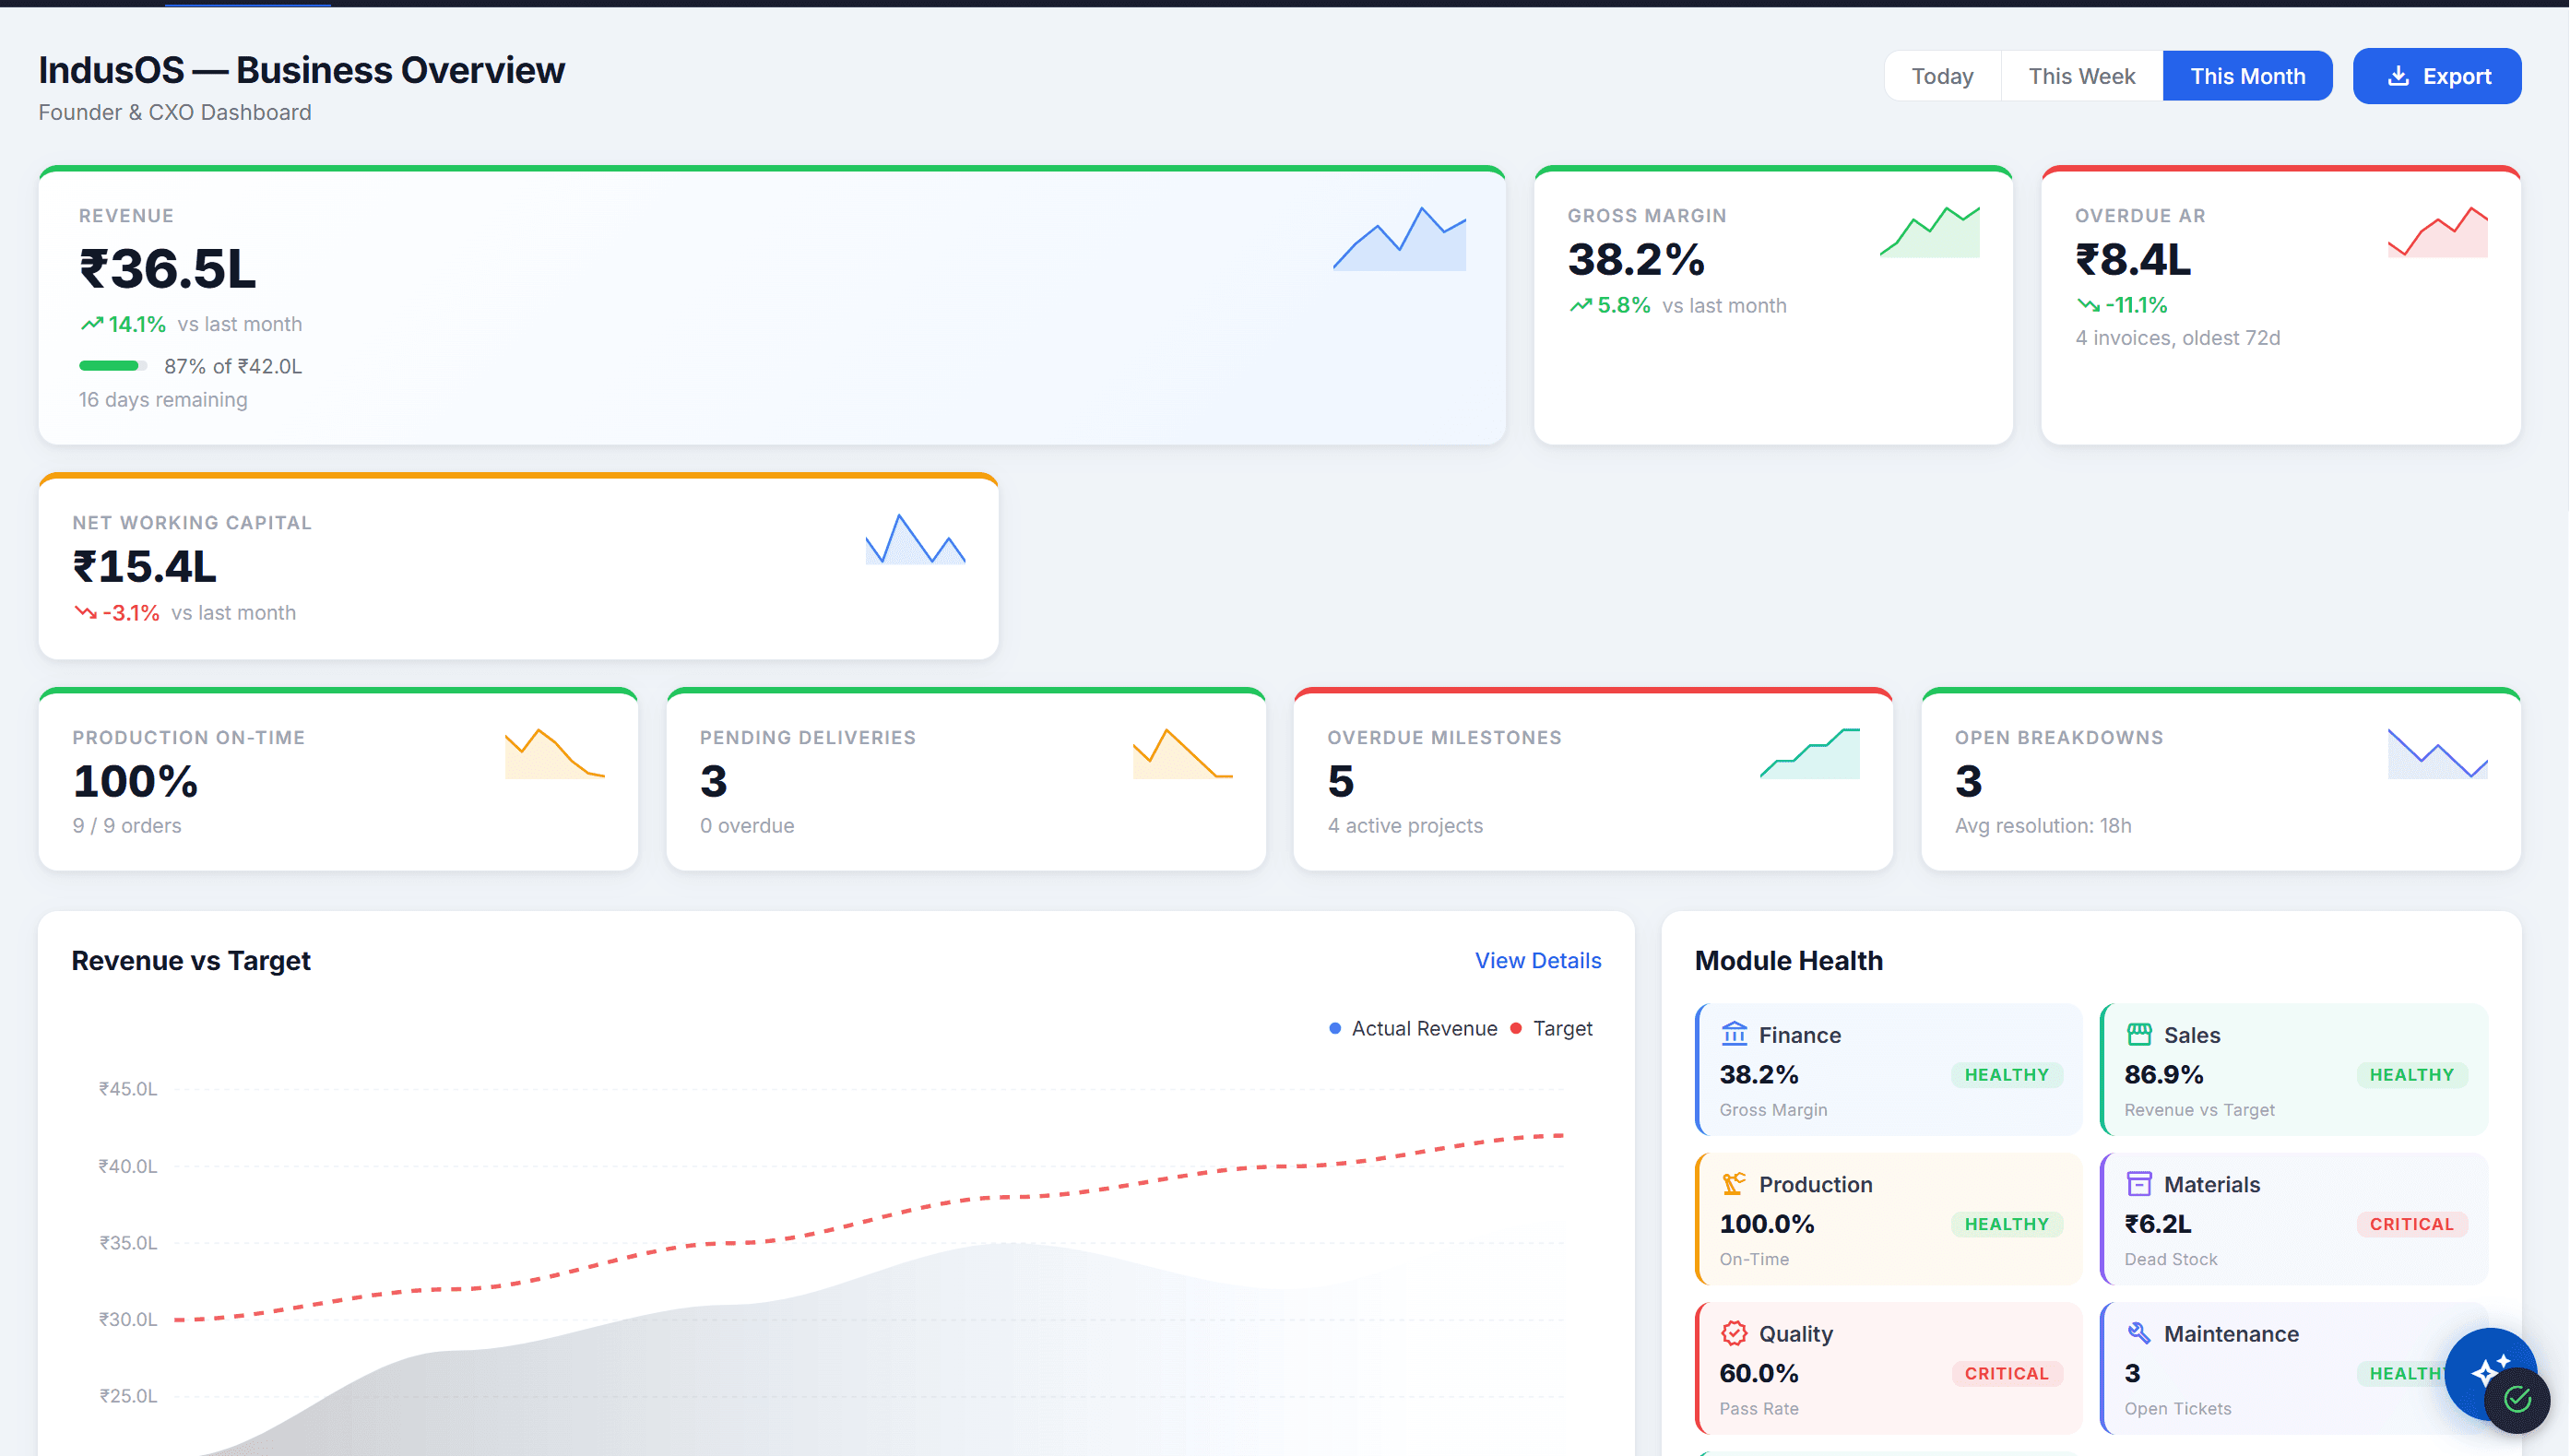Click the Maintenance wrench icon

point(2139,1333)
